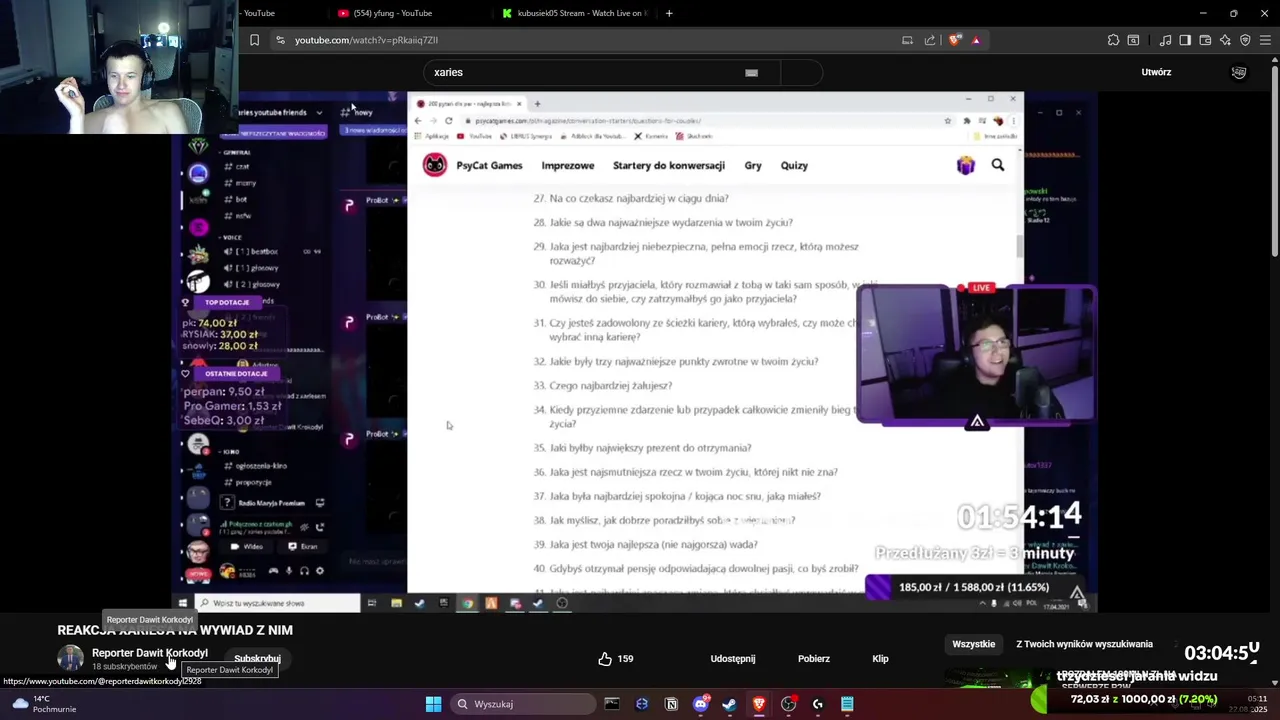Click the Utwórz create button

click(x=1156, y=72)
